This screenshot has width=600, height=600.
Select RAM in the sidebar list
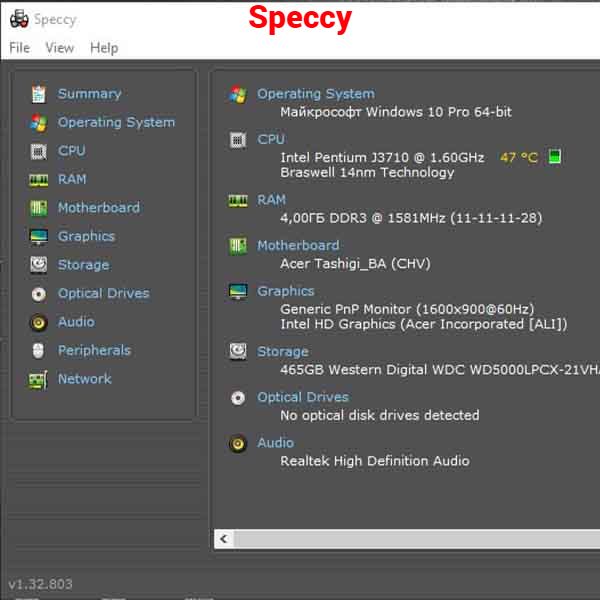[x=72, y=179]
